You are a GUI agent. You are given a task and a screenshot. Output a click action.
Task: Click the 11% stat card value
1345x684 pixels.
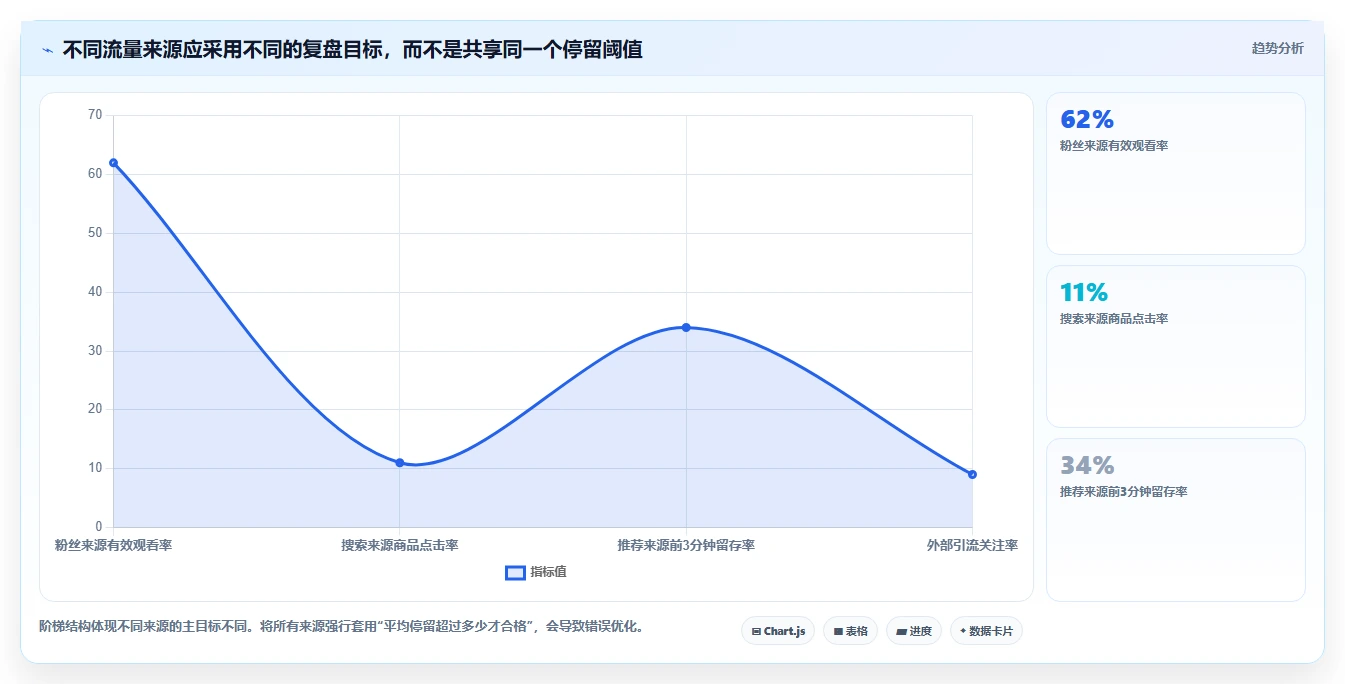[1084, 293]
